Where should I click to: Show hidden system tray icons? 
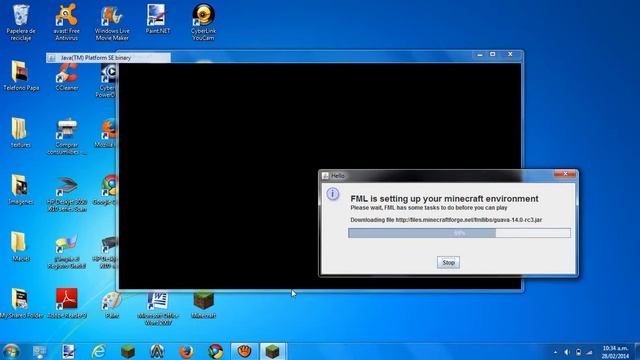click(555, 352)
